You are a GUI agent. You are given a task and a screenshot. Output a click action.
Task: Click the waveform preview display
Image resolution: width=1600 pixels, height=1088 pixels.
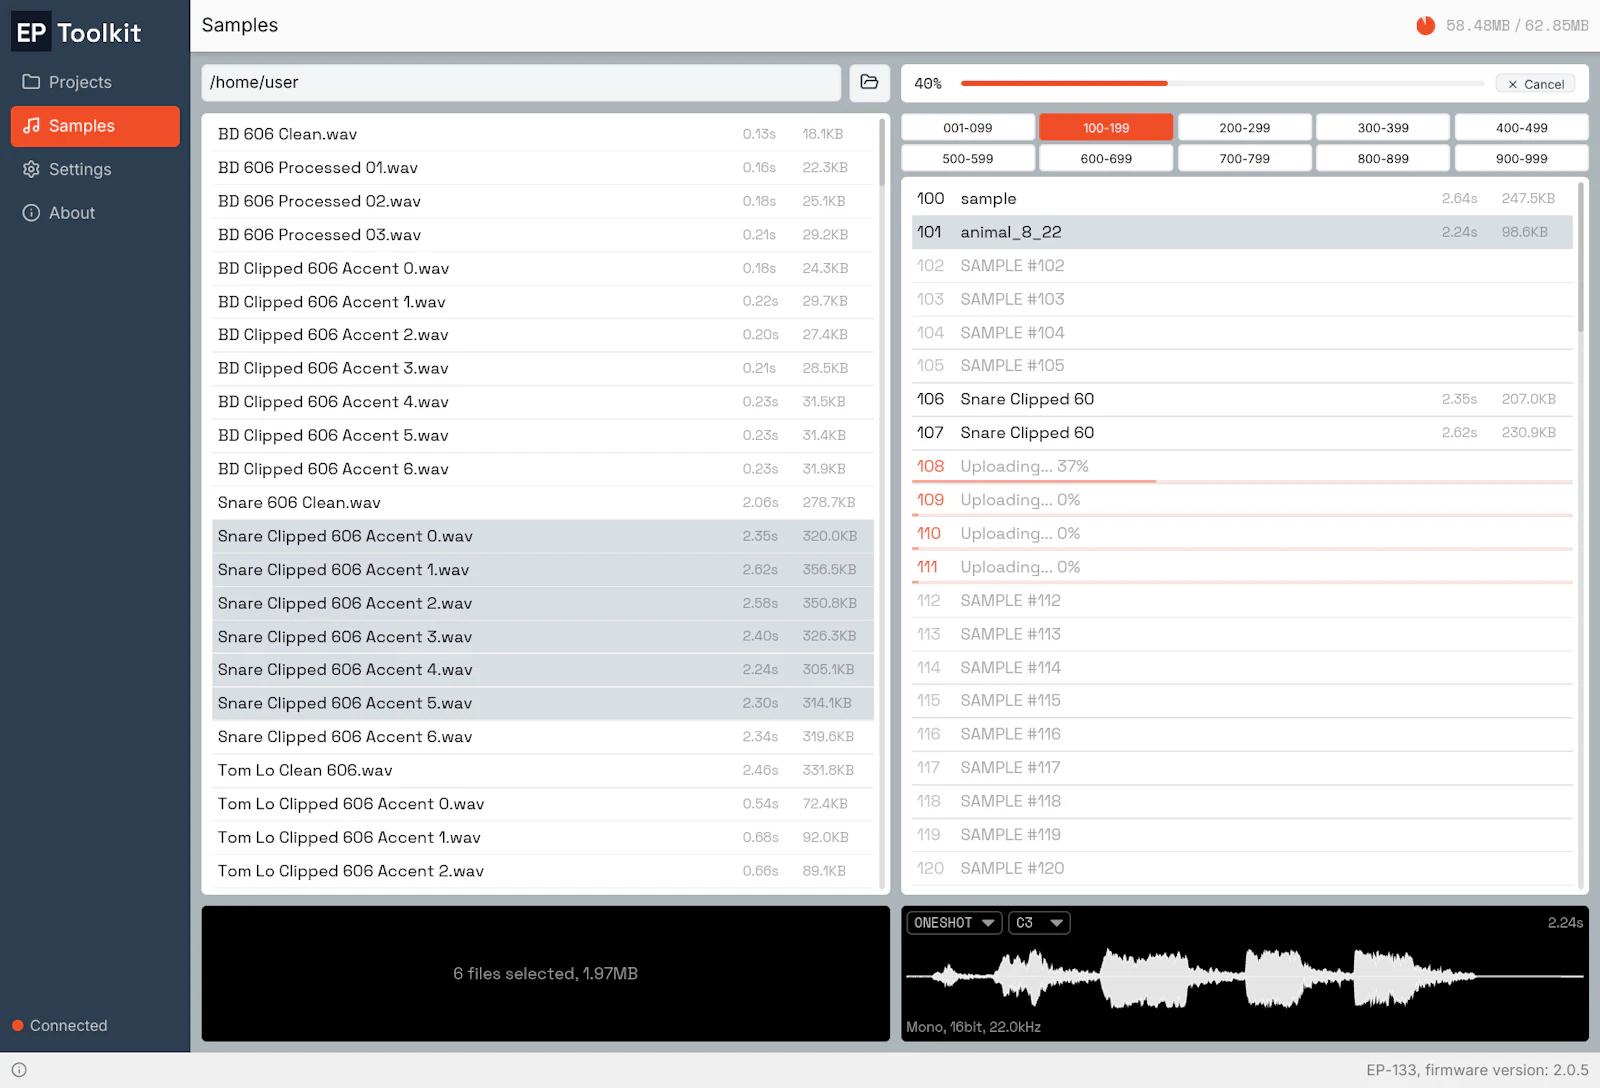click(1244, 977)
